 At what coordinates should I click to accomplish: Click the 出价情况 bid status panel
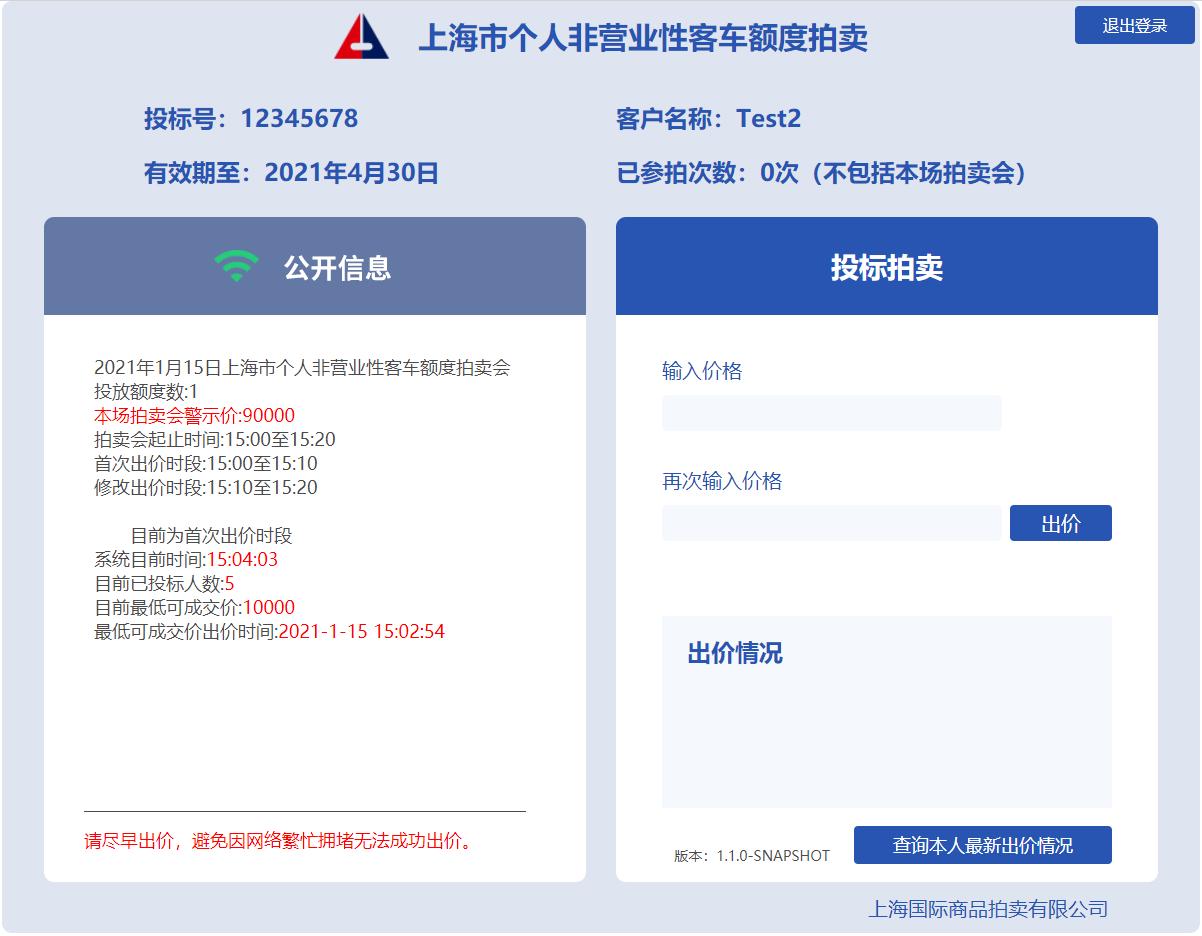click(887, 712)
